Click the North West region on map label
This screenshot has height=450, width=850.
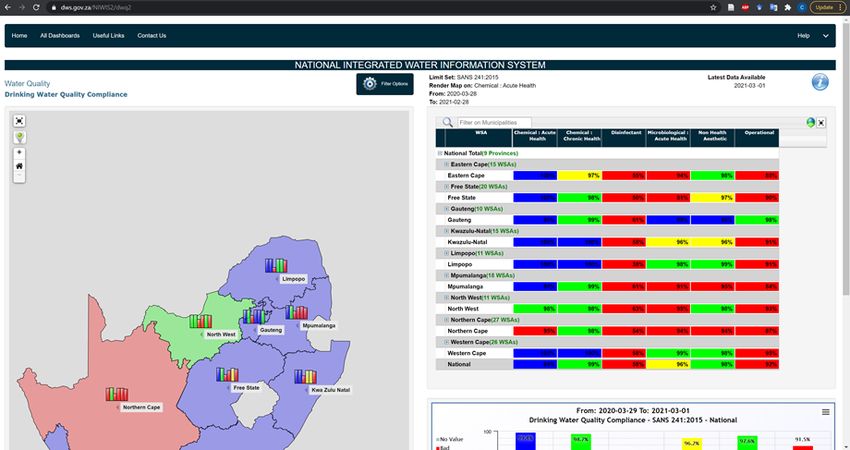(x=221, y=335)
